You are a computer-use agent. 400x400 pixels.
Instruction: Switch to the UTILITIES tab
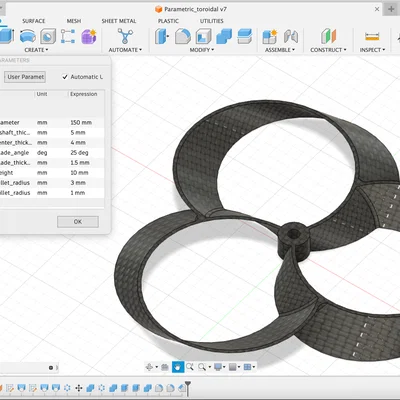point(212,21)
